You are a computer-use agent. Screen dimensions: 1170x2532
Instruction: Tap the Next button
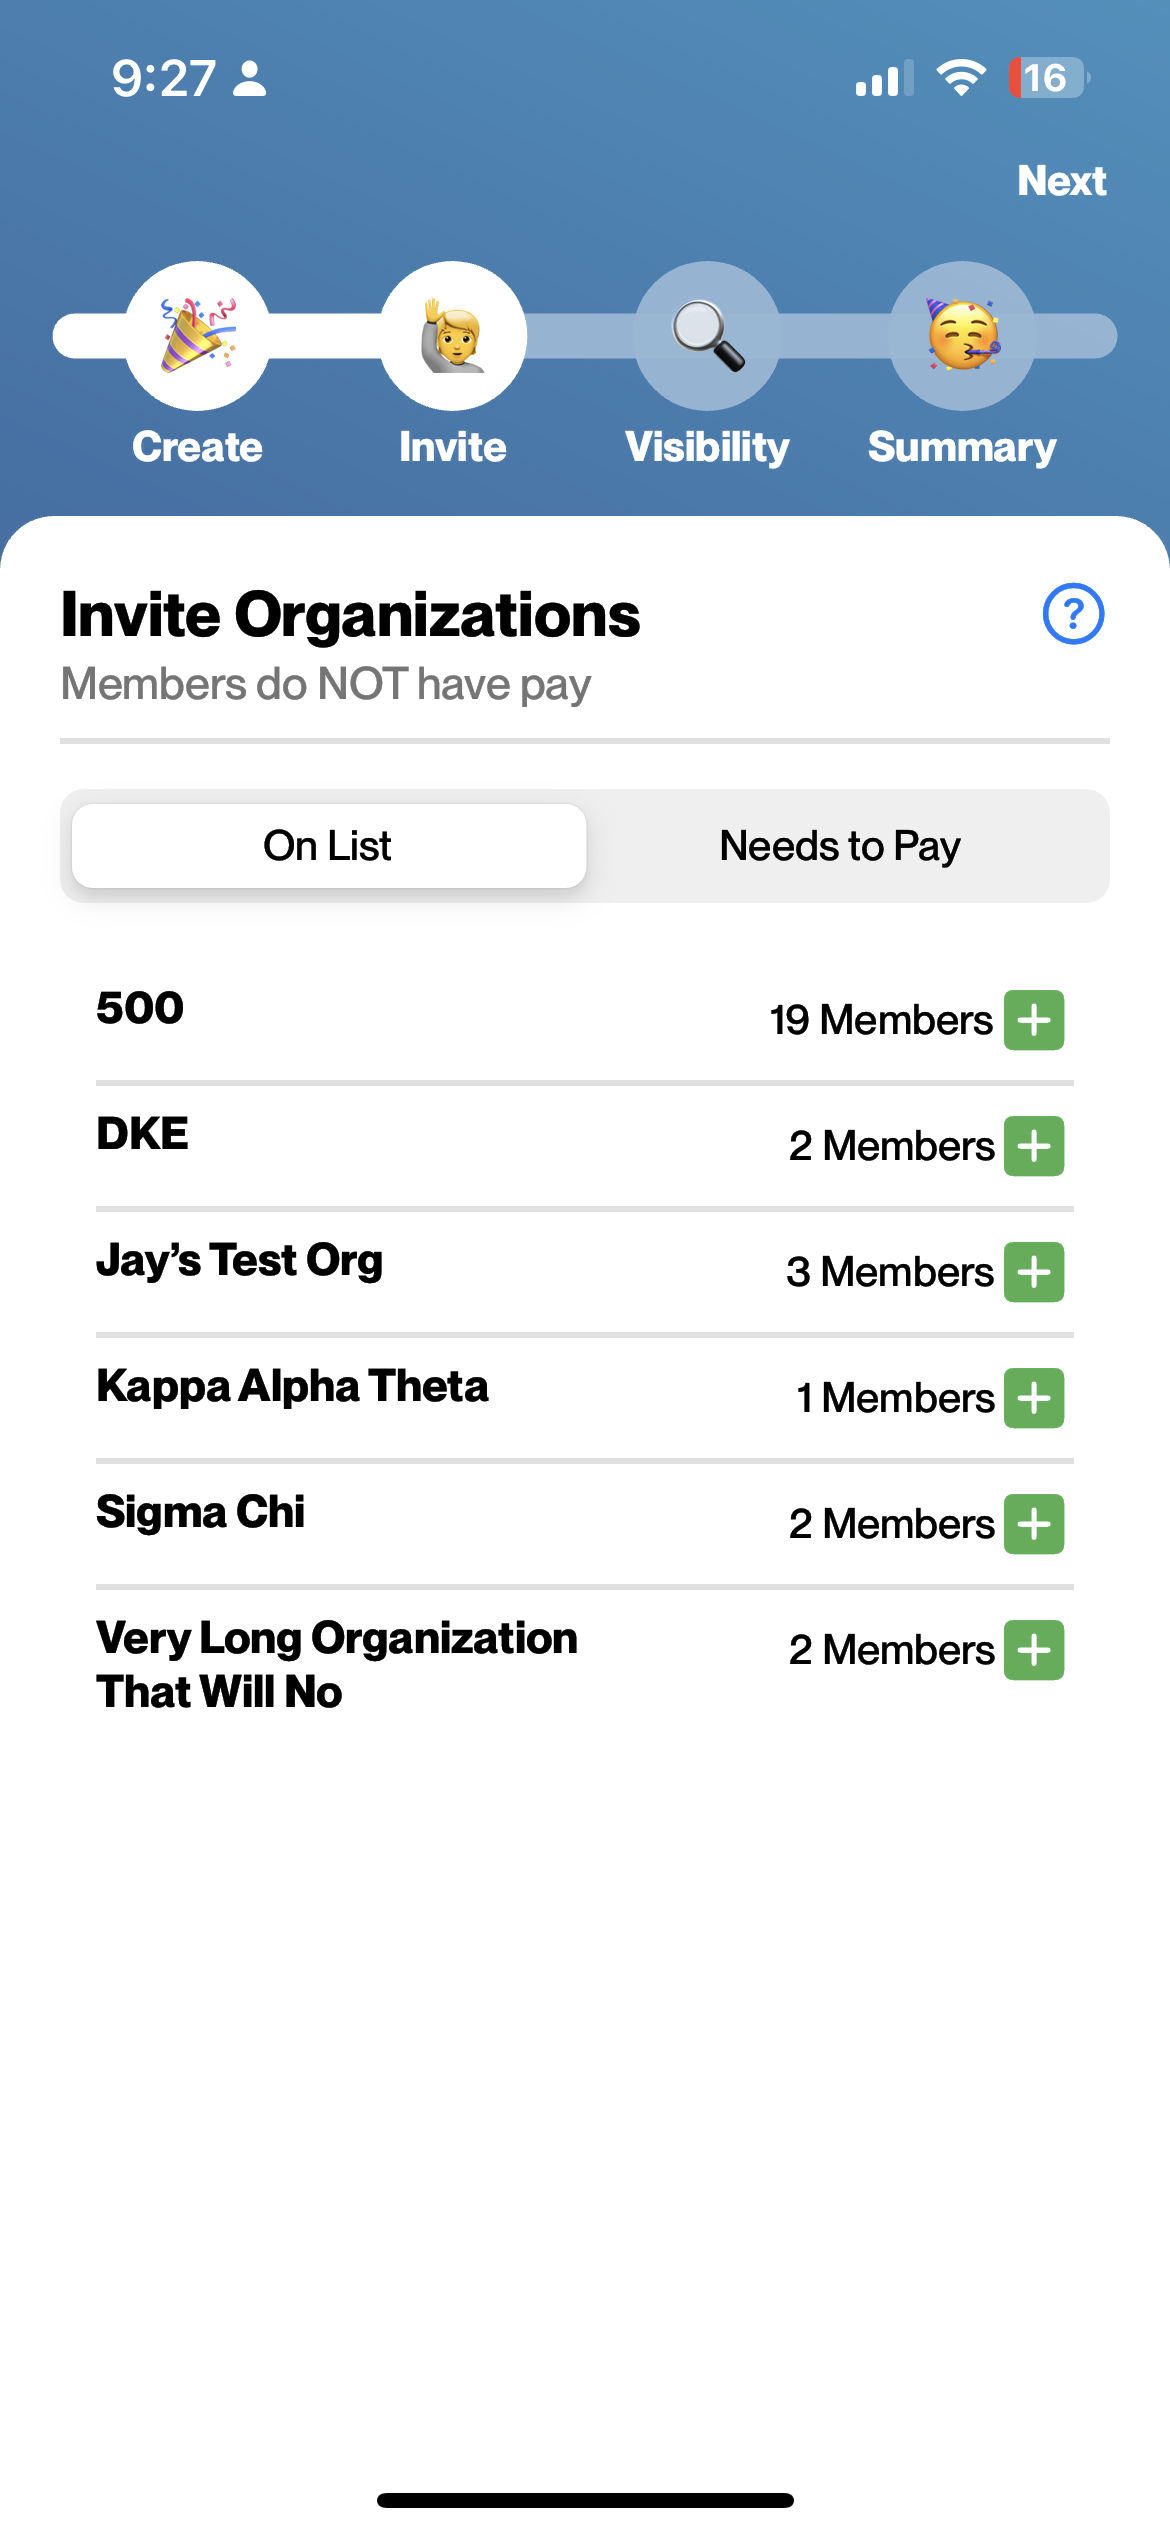1061,181
